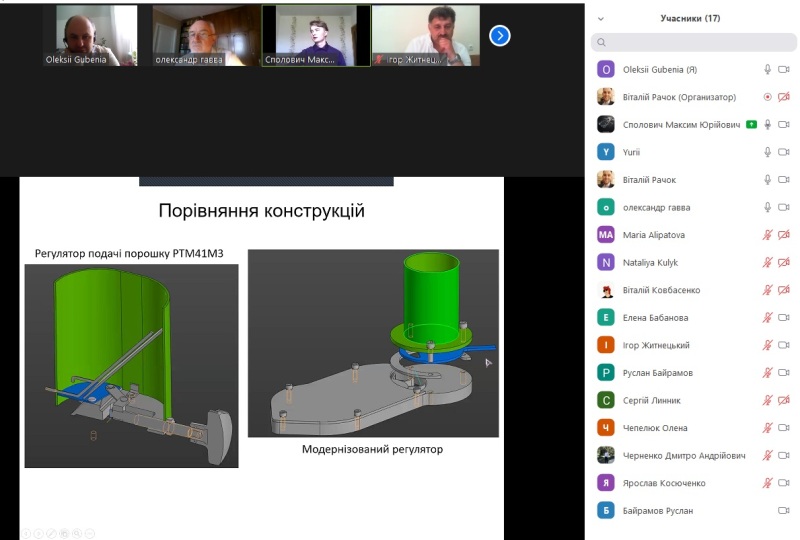Image resolution: width=800 pixels, height=540 pixels.
Task: Click muted microphone icon for Ярослав Косюченко
Action: (767, 483)
